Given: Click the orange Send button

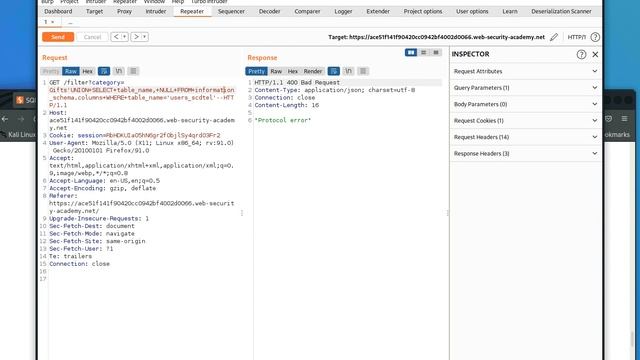Looking at the screenshot, I should (58, 37).
